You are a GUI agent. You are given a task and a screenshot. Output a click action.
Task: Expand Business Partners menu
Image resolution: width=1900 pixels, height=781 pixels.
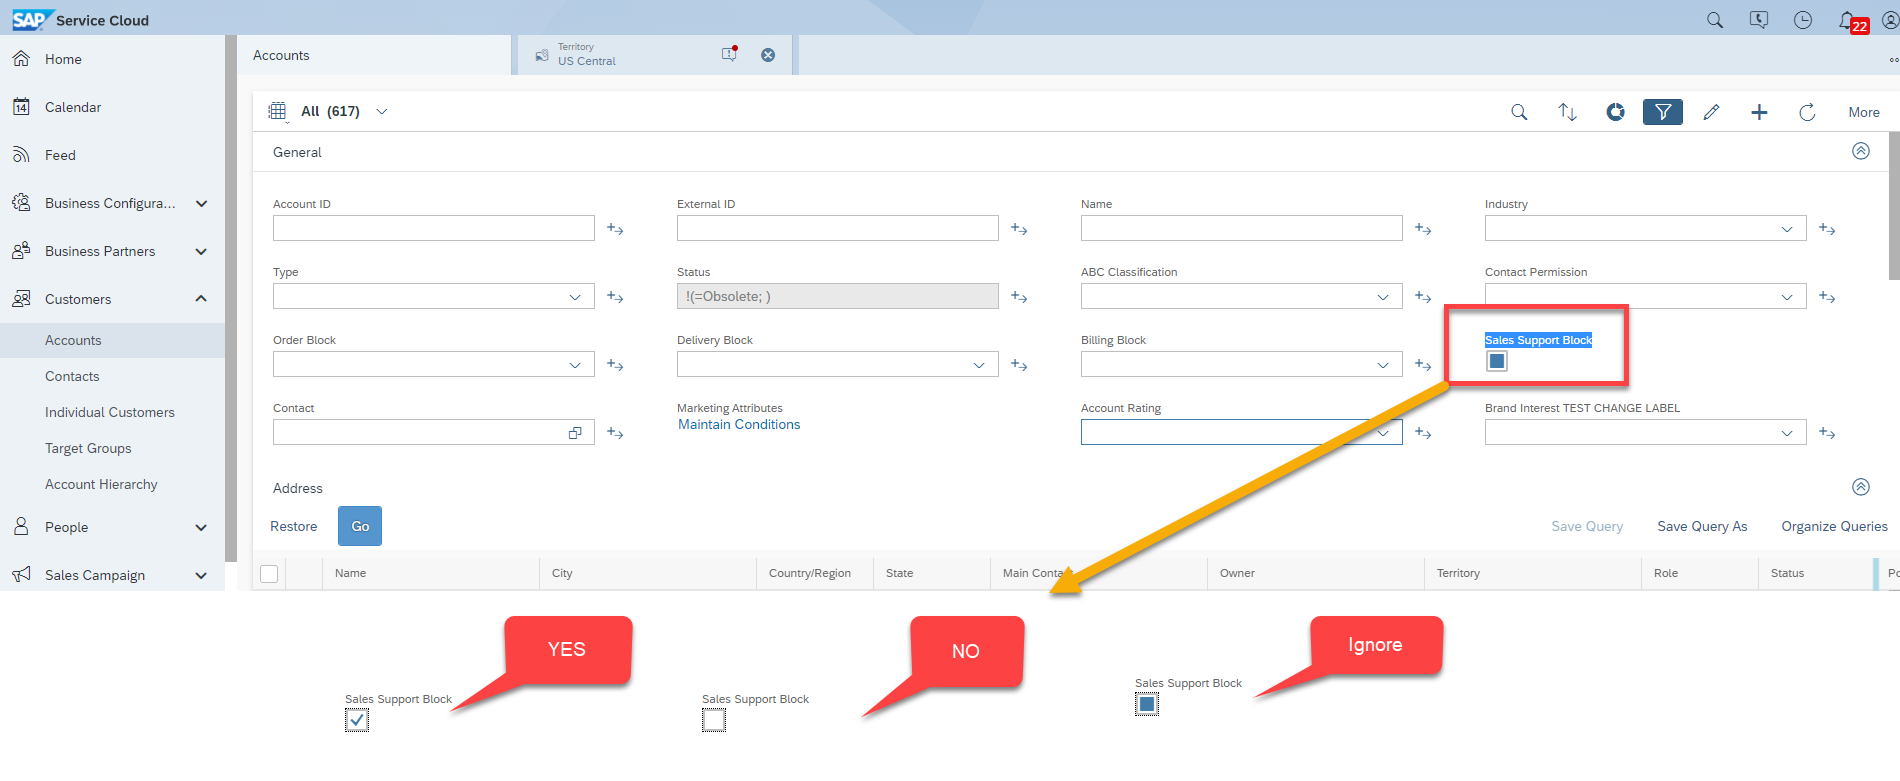coord(201,251)
